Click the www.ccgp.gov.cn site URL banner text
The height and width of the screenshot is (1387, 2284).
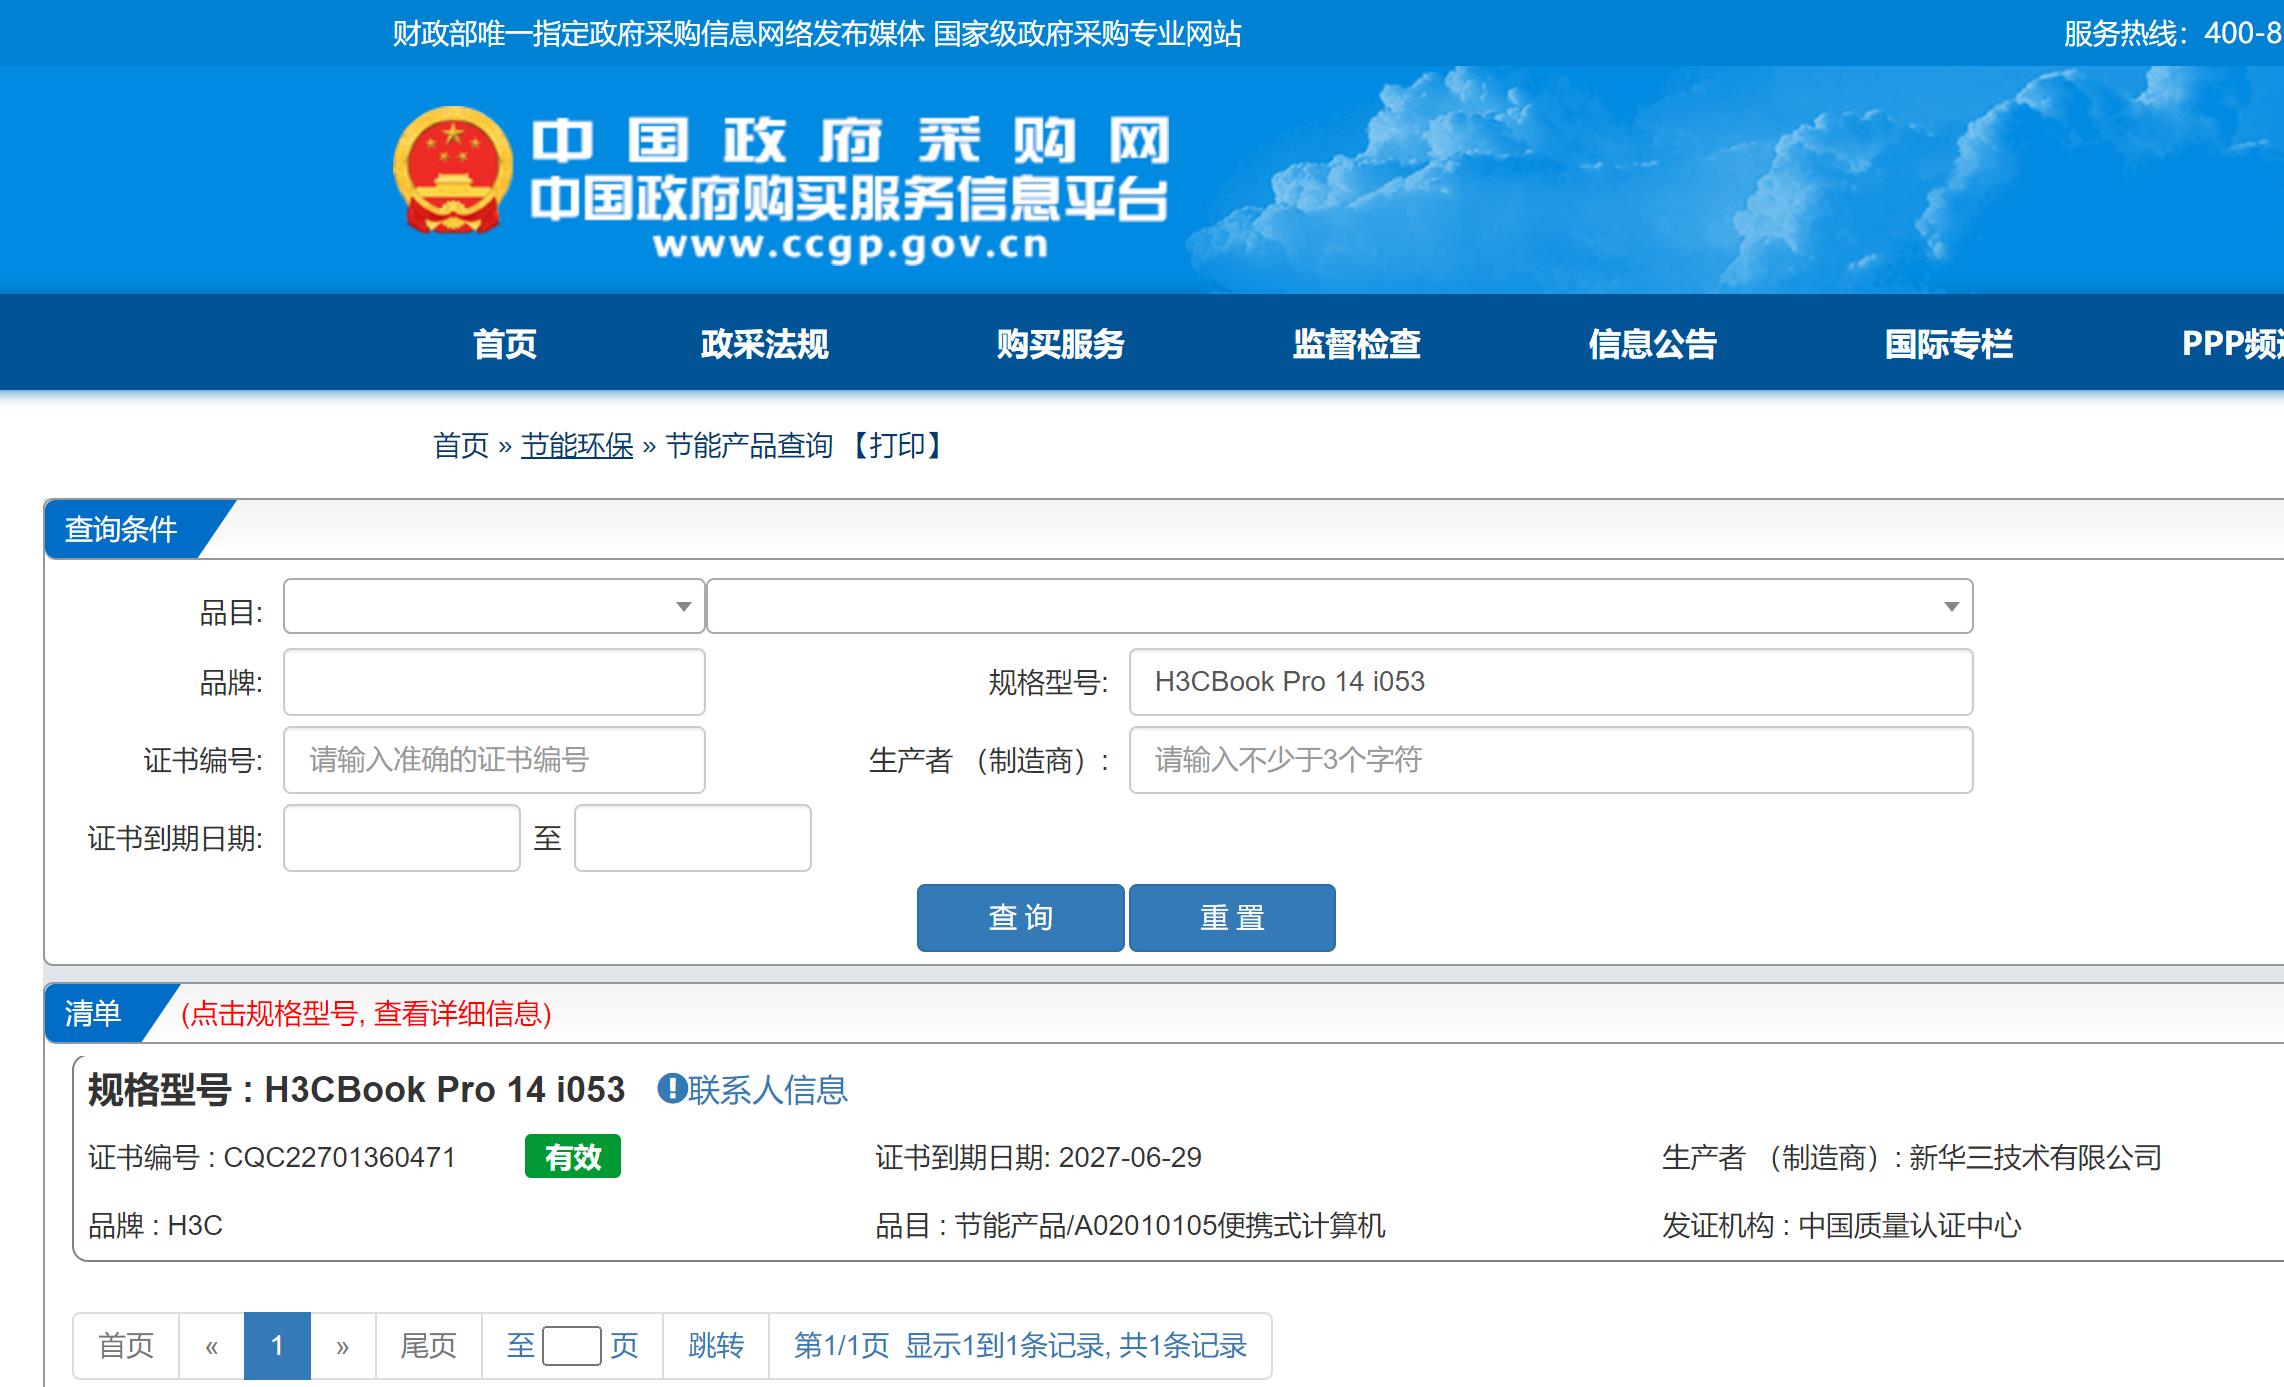[850, 245]
